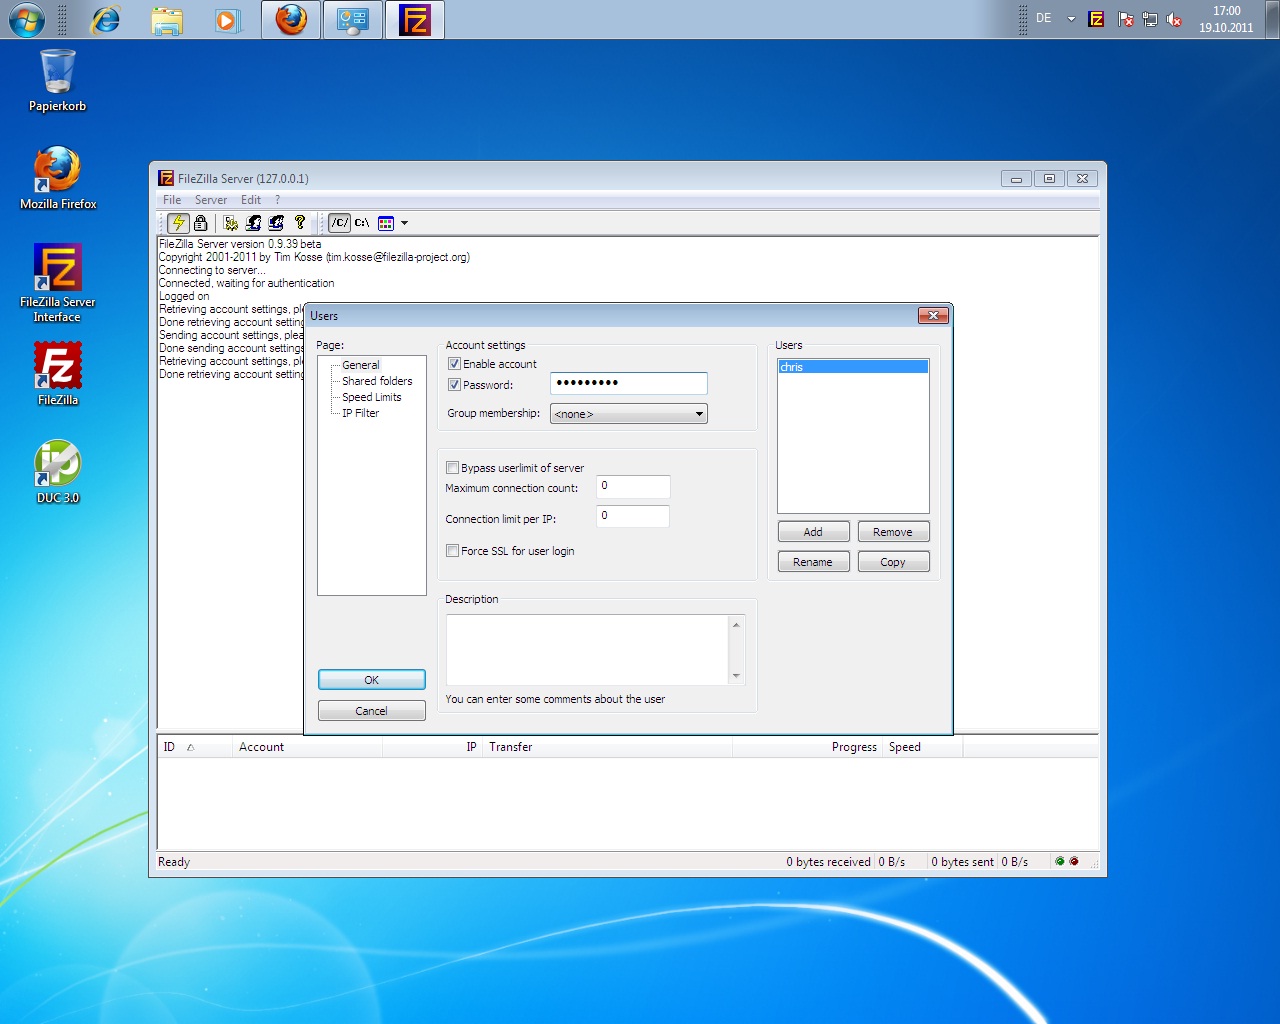Image resolution: width=1280 pixels, height=1024 pixels.
Task: Select the Mozilla Firefox desktop shortcut
Action: tap(58, 178)
